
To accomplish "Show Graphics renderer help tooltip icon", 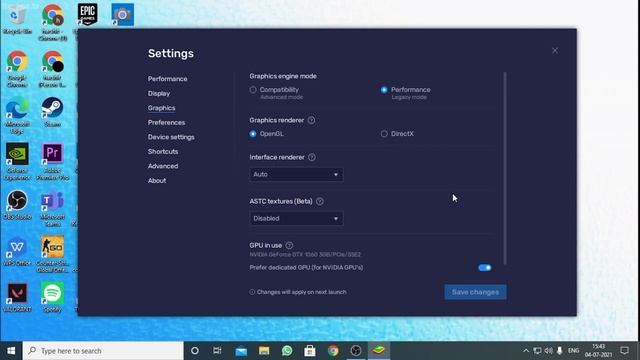I will point(311,120).
